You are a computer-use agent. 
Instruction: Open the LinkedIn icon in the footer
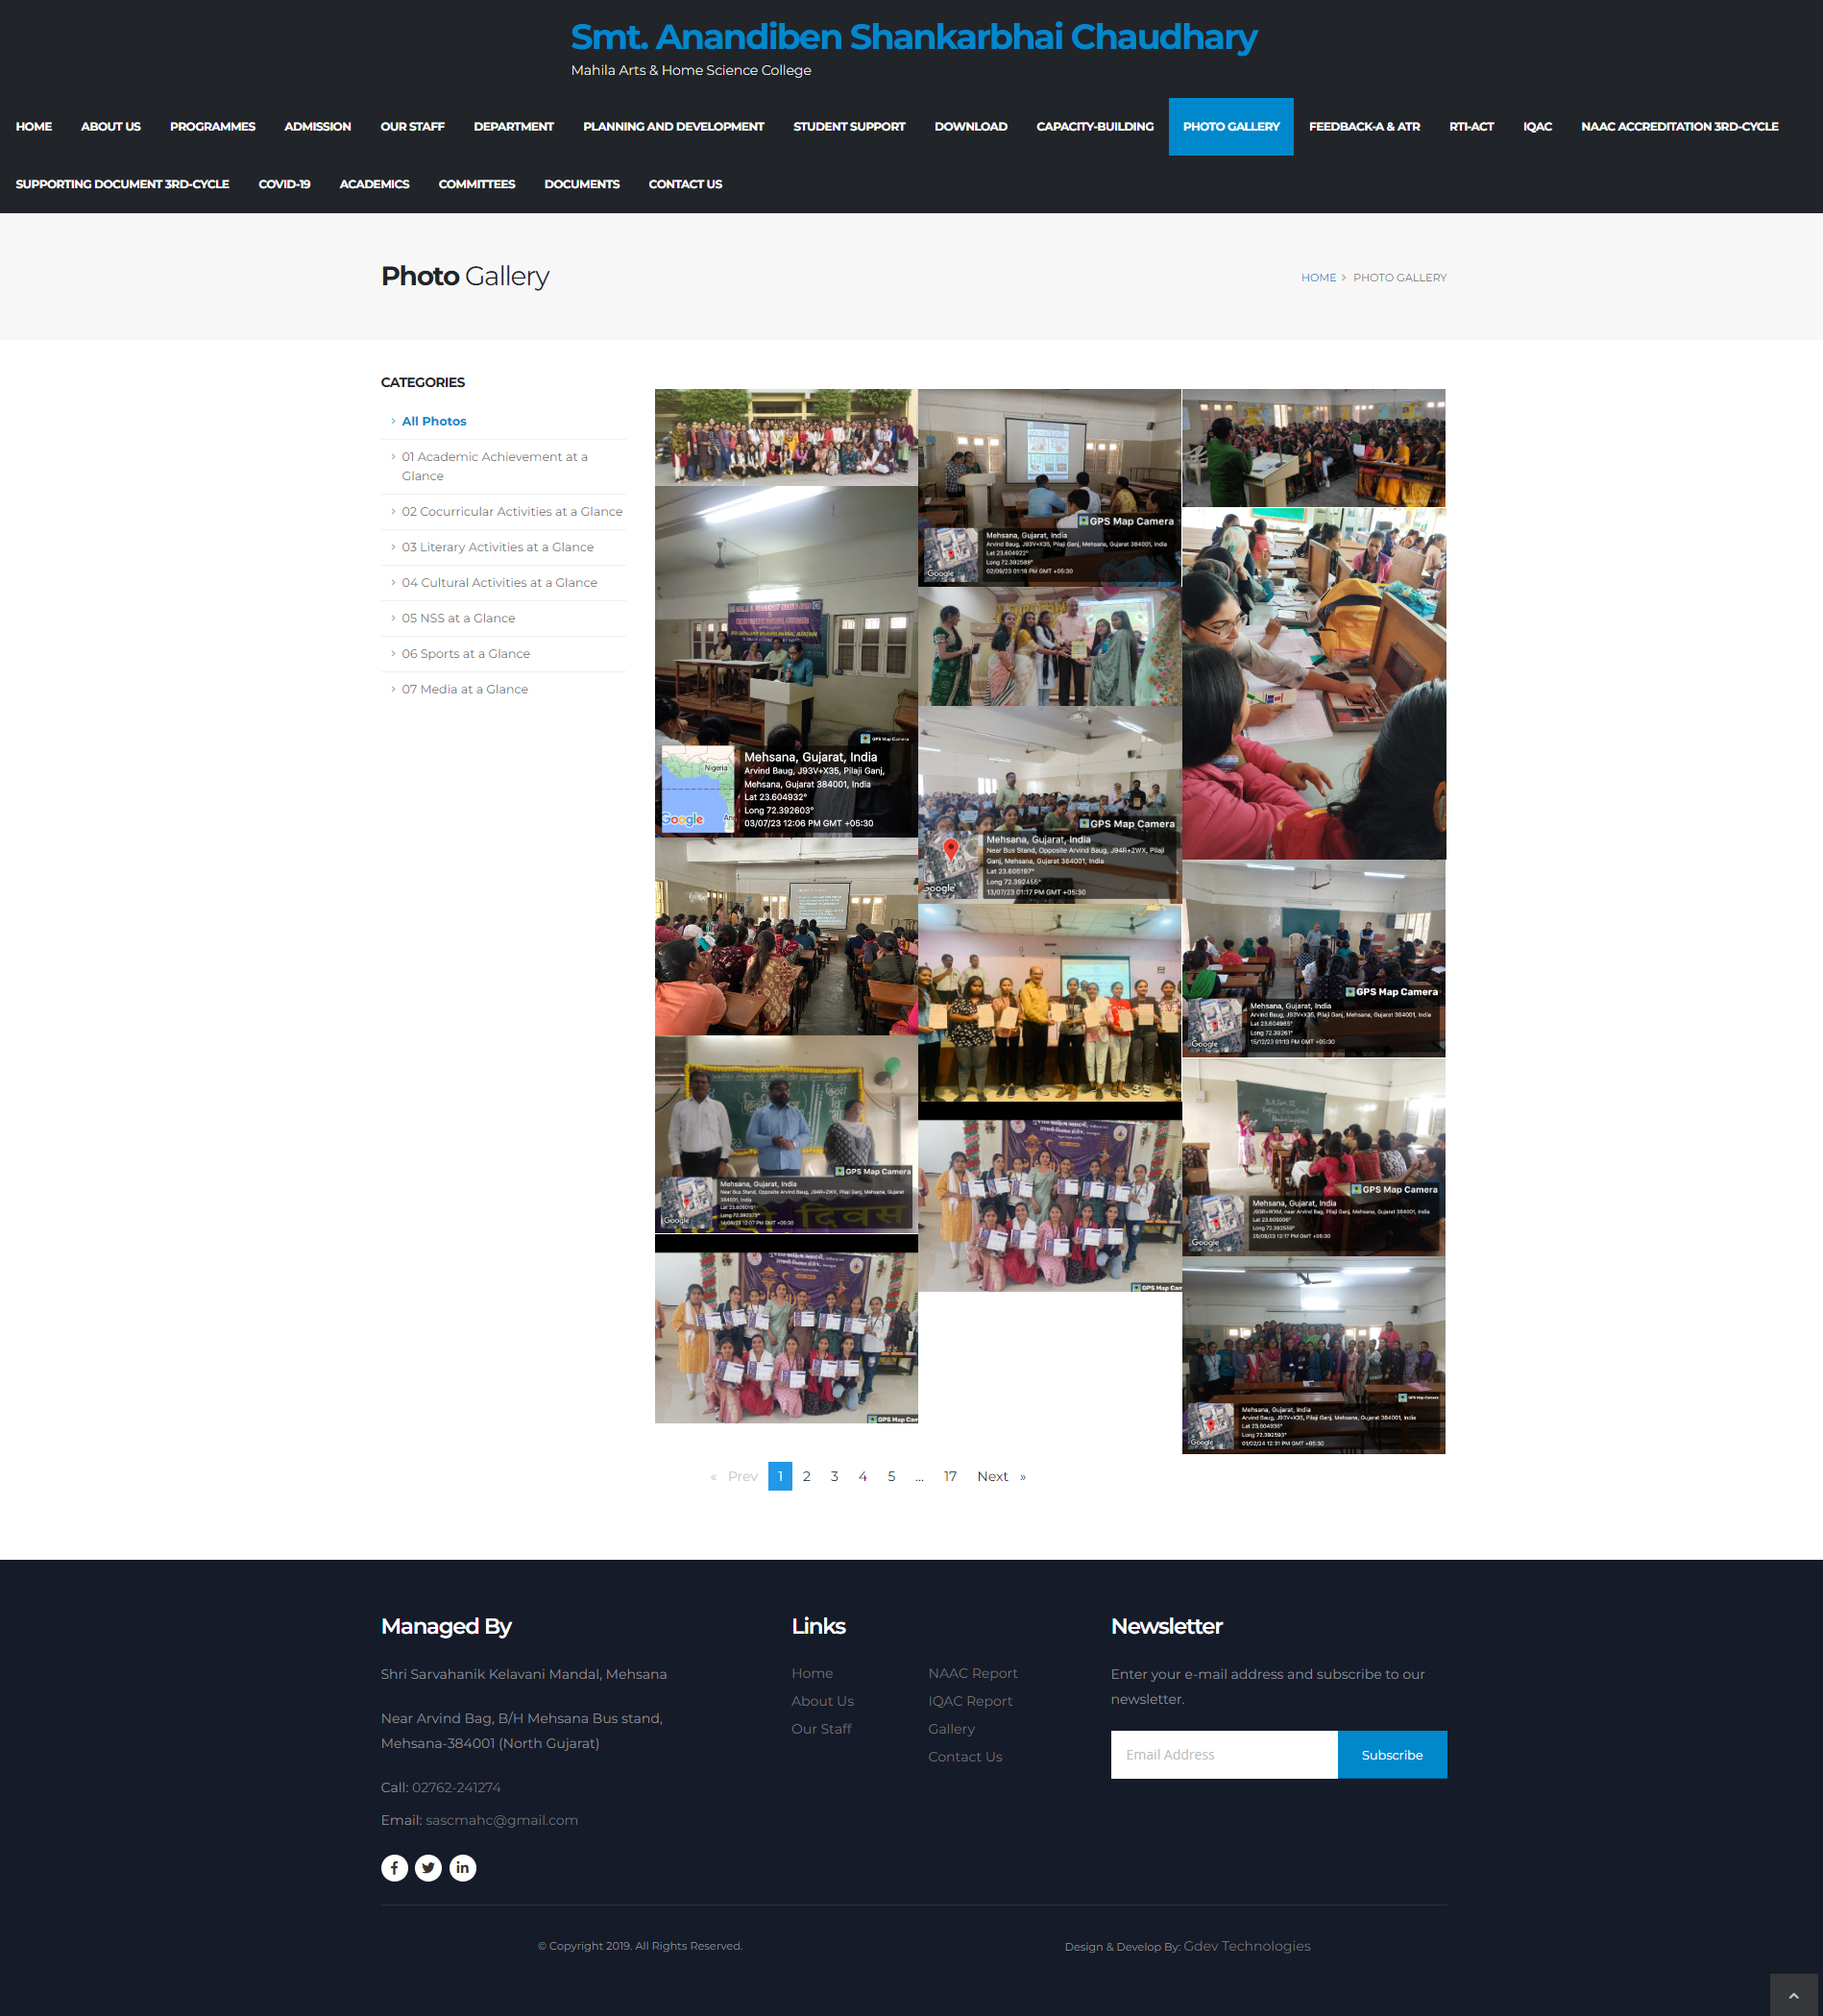(x=462, y=1867)
